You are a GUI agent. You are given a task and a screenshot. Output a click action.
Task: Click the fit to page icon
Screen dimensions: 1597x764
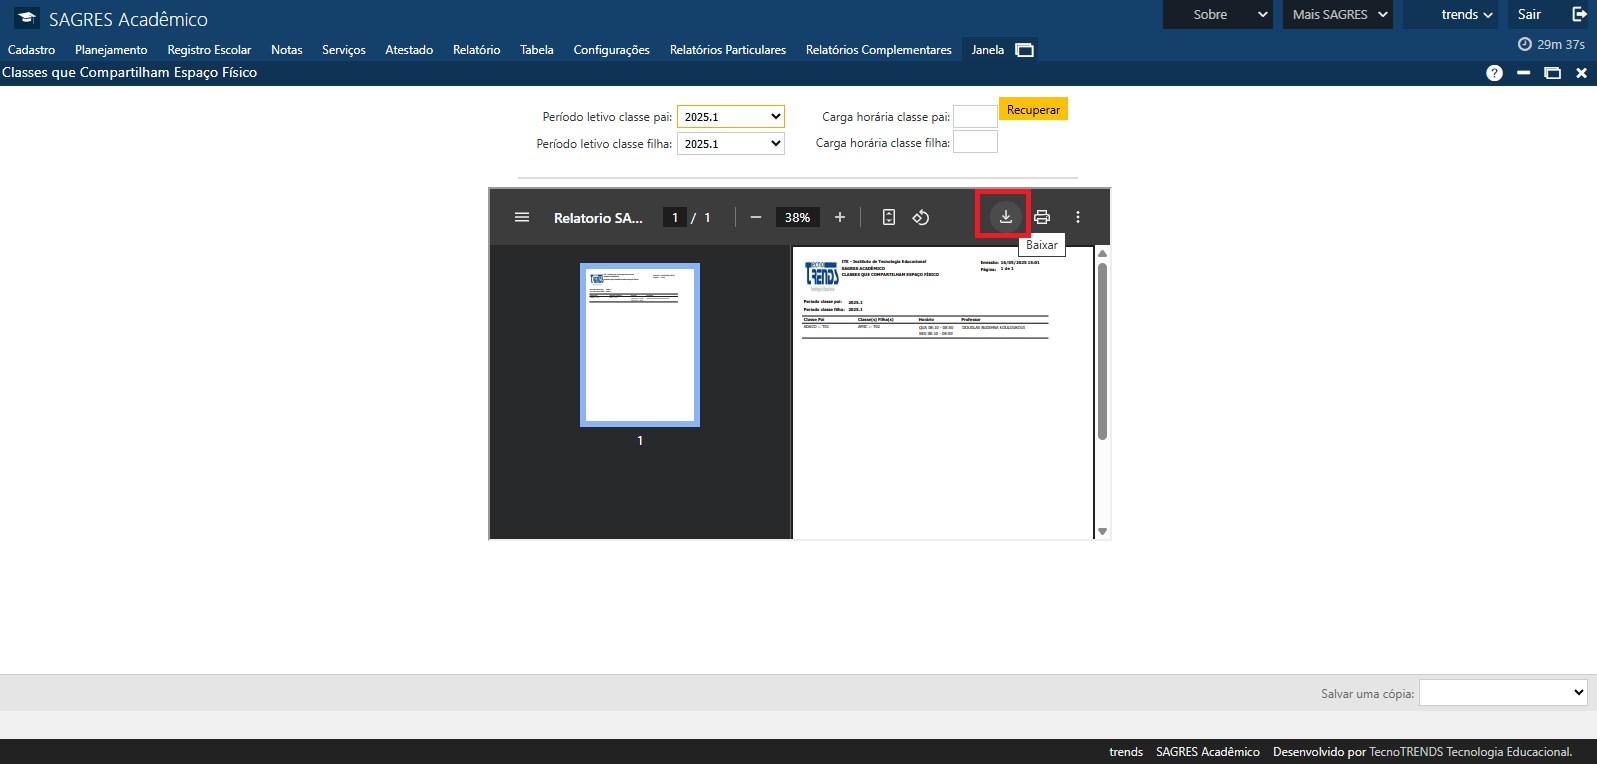coord(888,217)
